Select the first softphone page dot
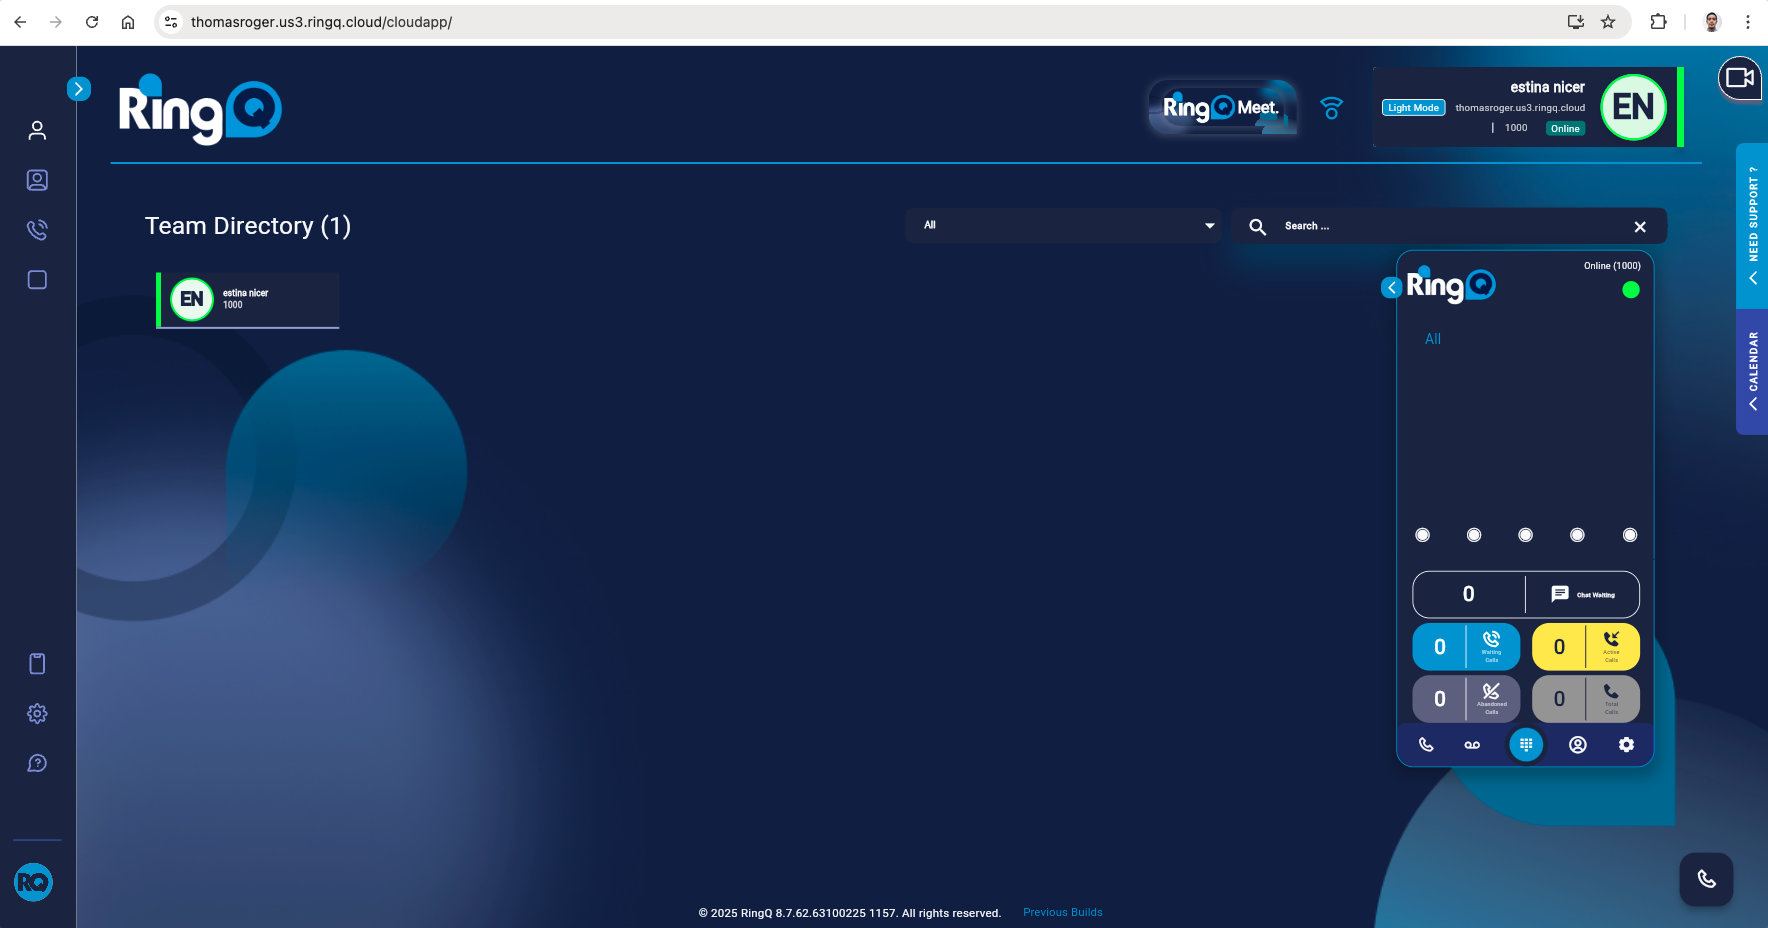The image size is (1768, 928). pyautogui.click(x=1423, y=535)
